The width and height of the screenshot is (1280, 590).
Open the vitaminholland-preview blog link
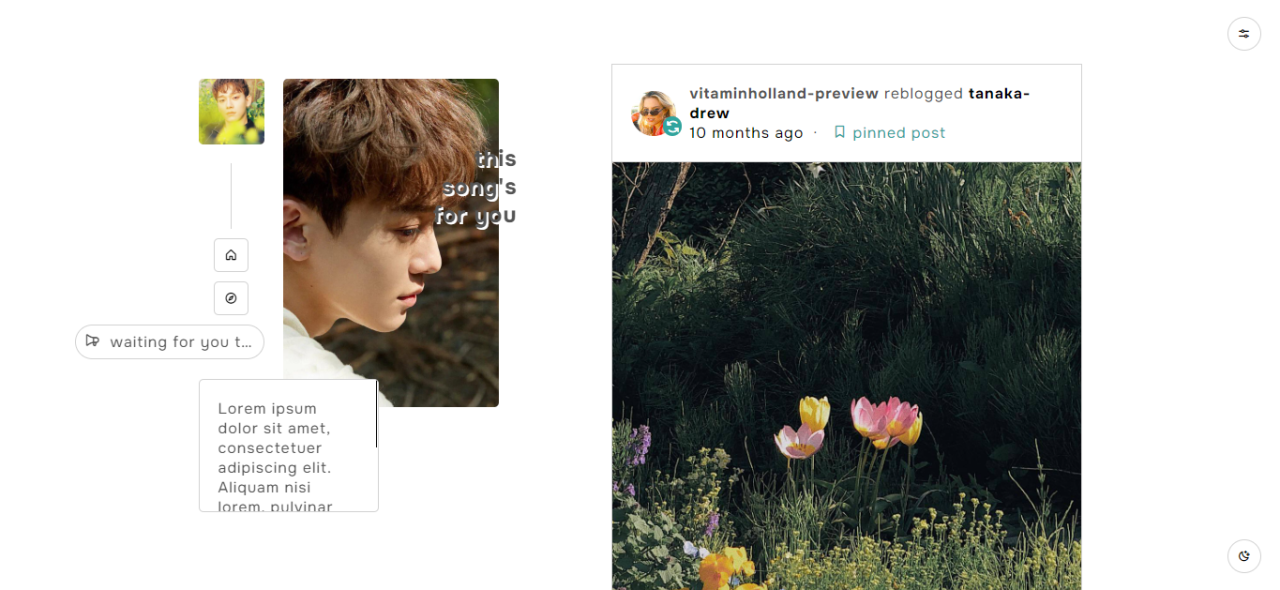coord(784,93)
